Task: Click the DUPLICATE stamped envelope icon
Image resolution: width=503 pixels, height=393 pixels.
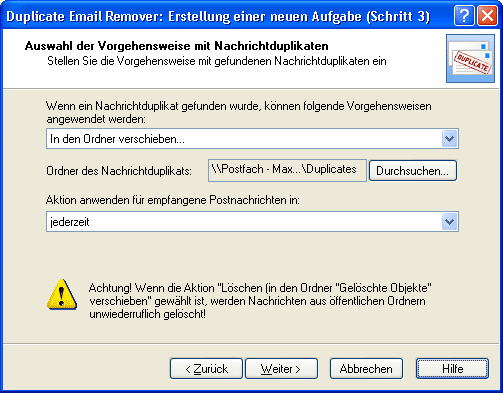Action: pyautogui.click(x=470, y=59)
